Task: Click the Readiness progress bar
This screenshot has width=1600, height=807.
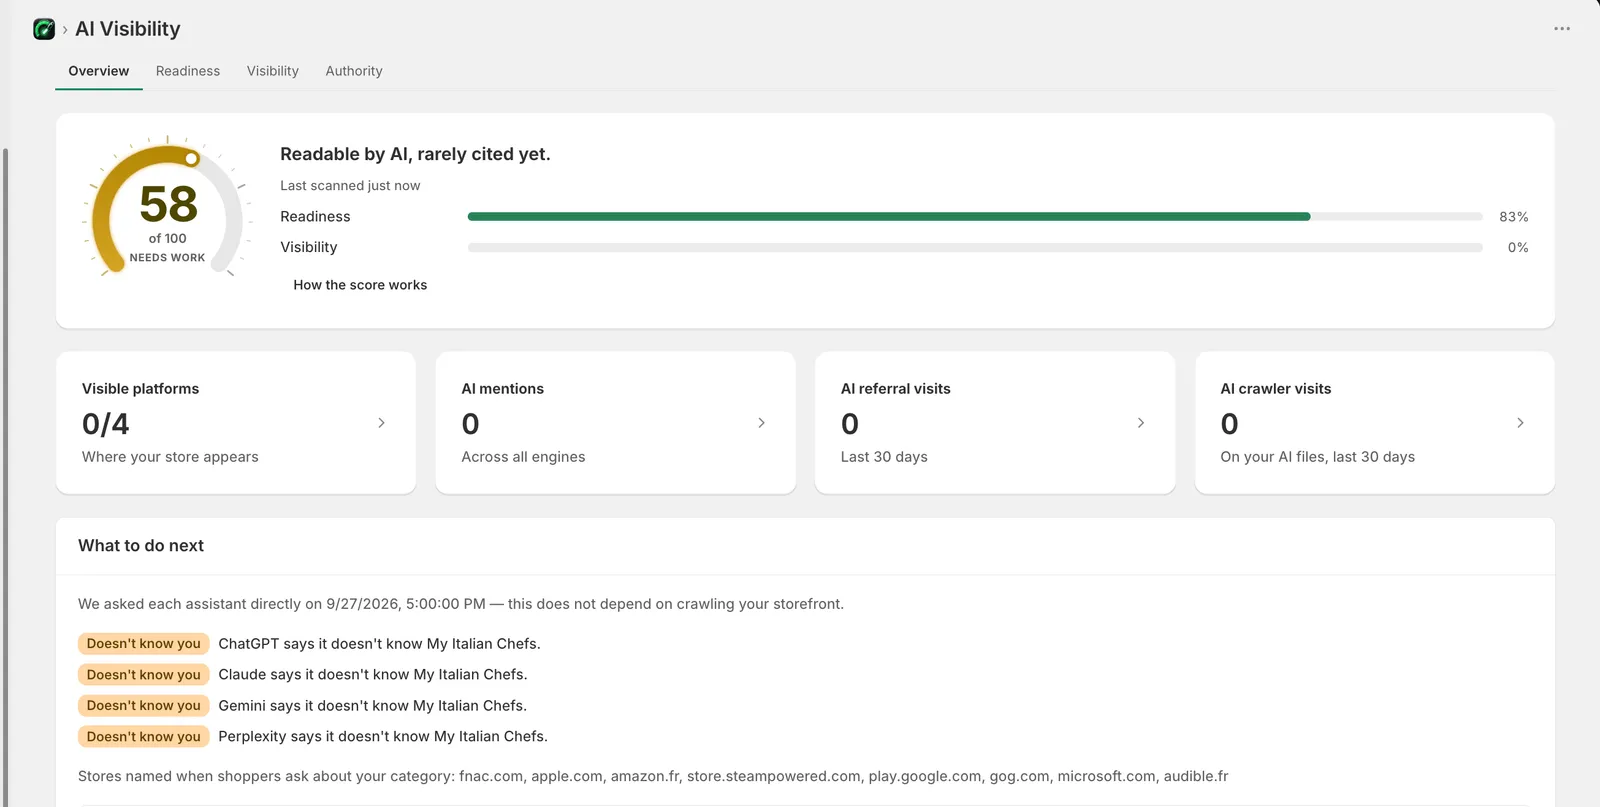Action: (975, 217)
